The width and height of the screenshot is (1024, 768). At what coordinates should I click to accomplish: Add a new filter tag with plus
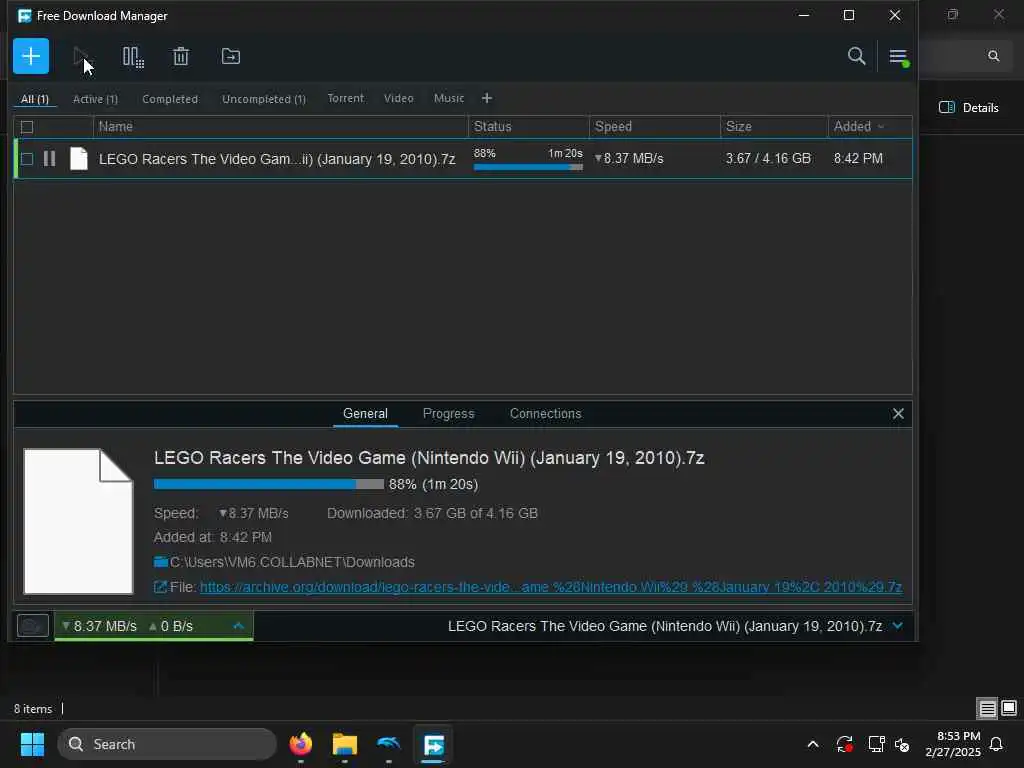(487, 99)
